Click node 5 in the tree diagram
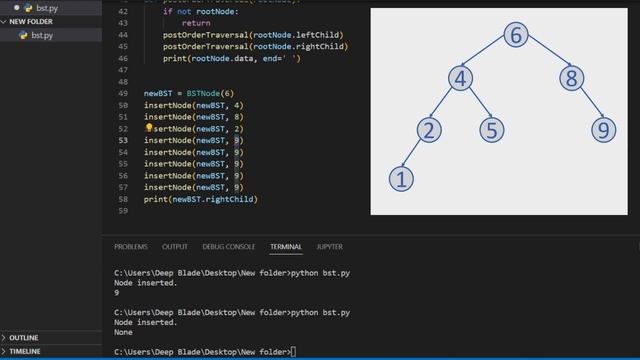The height and width of the screenshot is (360, 640). [491, 130]
